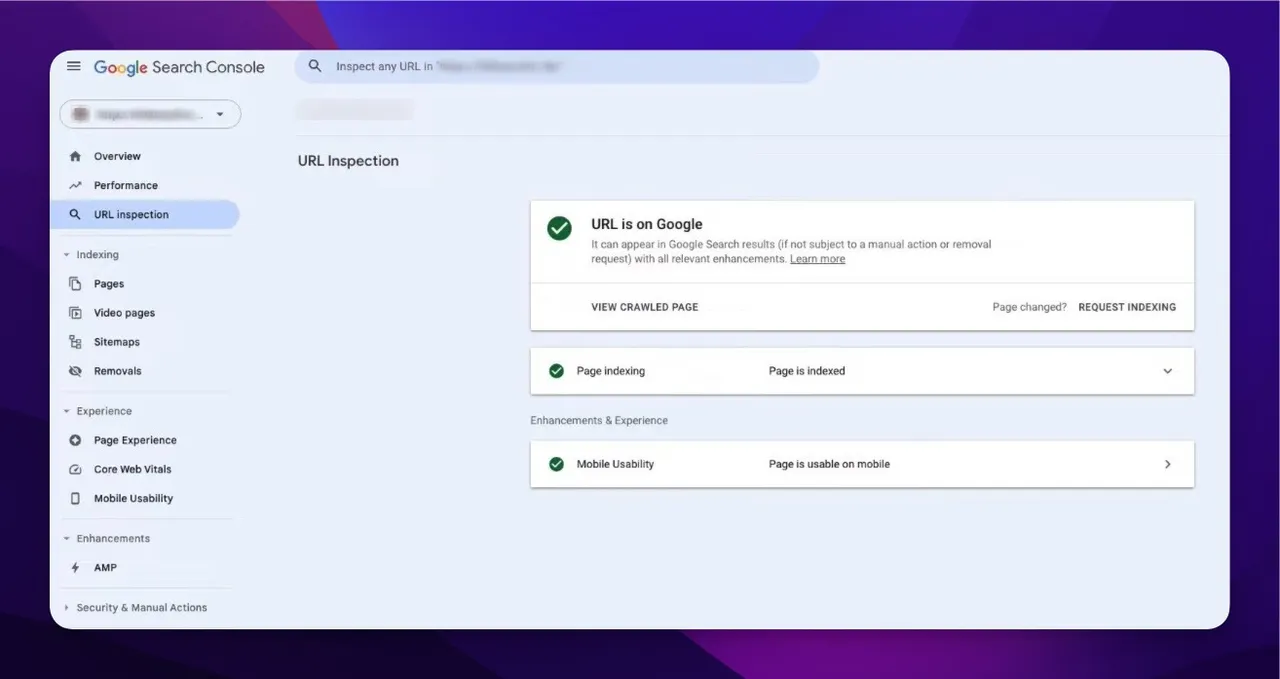Viewport: 1280px width, 679px height.
Task: Click REQUEST INDEXING button
Action: point(1127,307)
